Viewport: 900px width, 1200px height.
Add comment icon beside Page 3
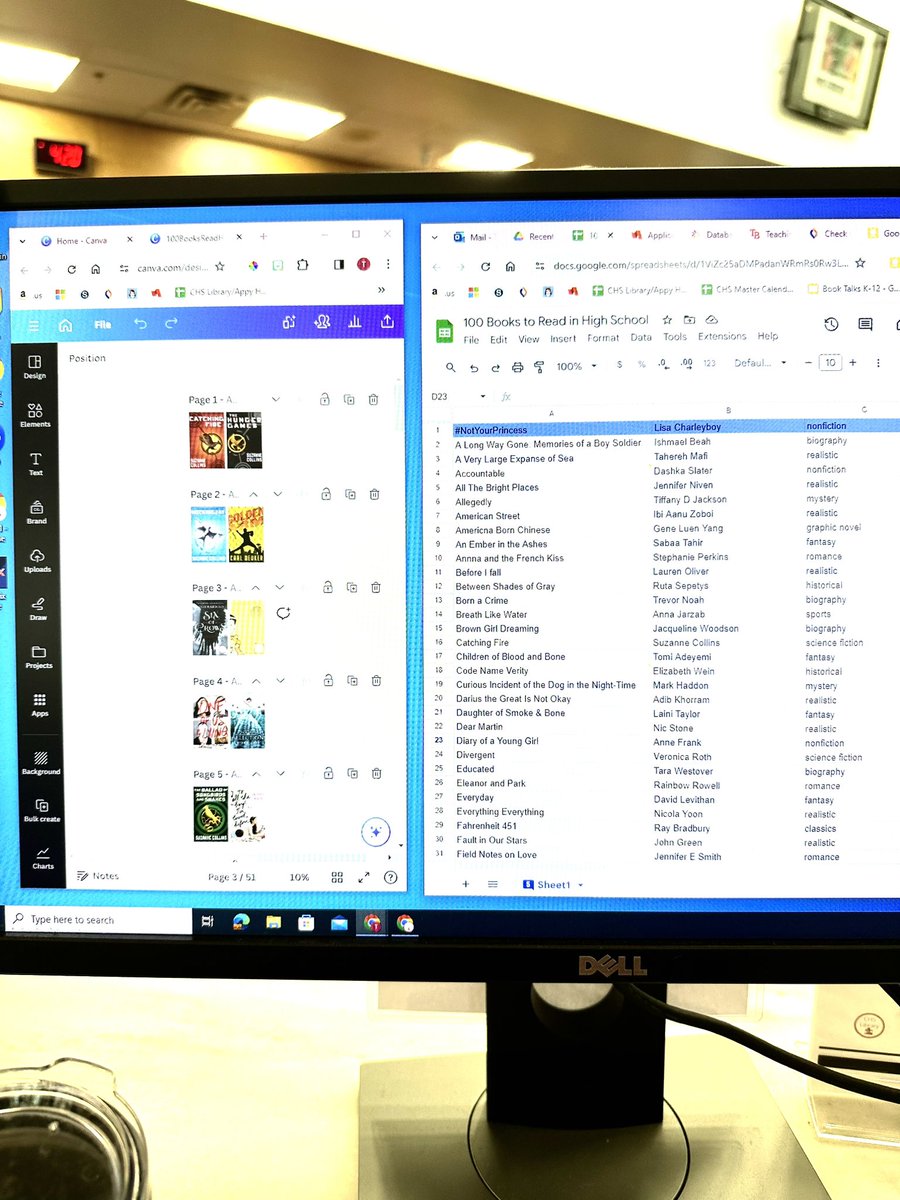tap(283, 613)
